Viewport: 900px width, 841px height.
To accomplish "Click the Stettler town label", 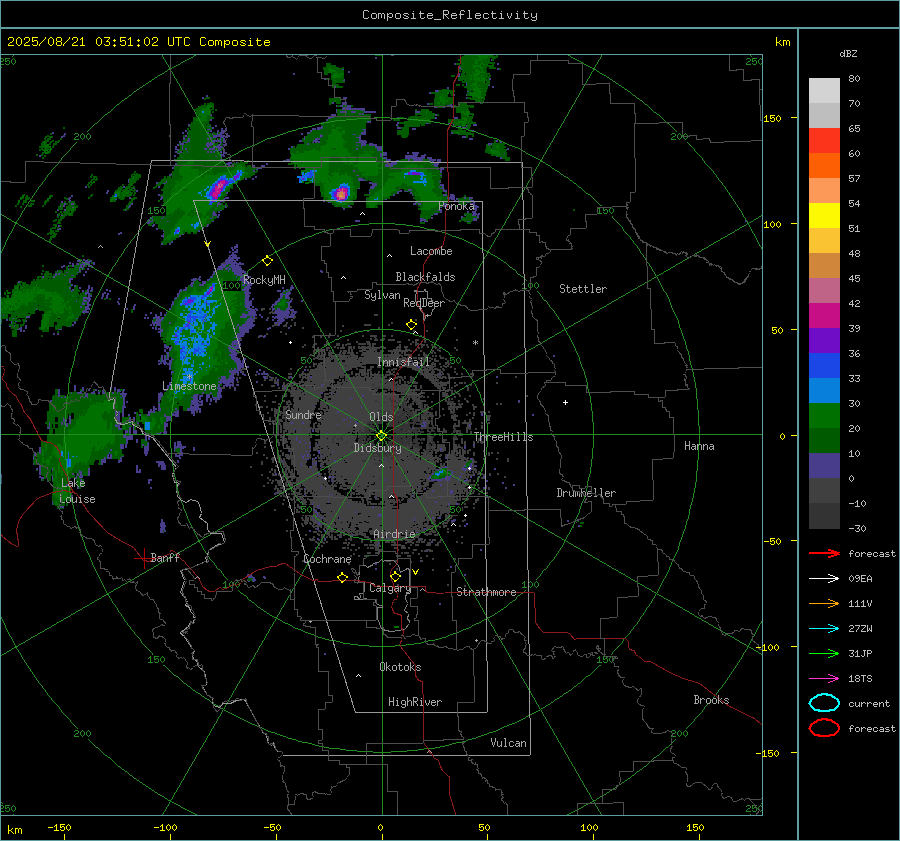I will coord(583,289).
